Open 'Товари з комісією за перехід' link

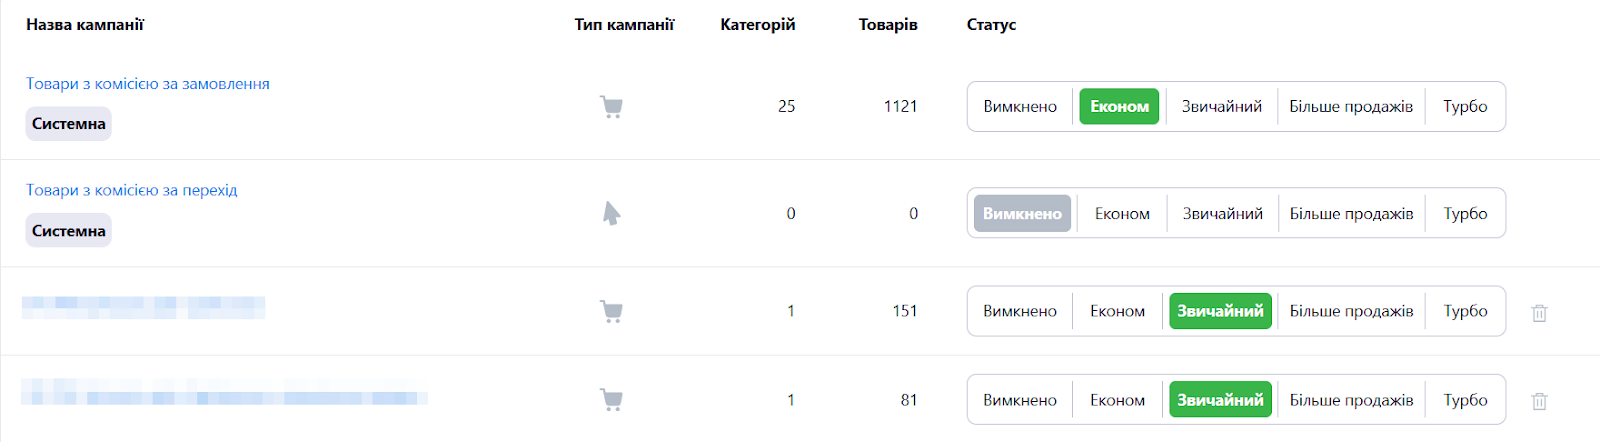coord(132,190)
